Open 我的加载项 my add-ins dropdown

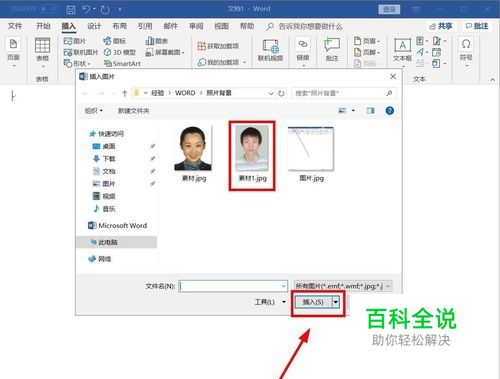pos(222,62)
